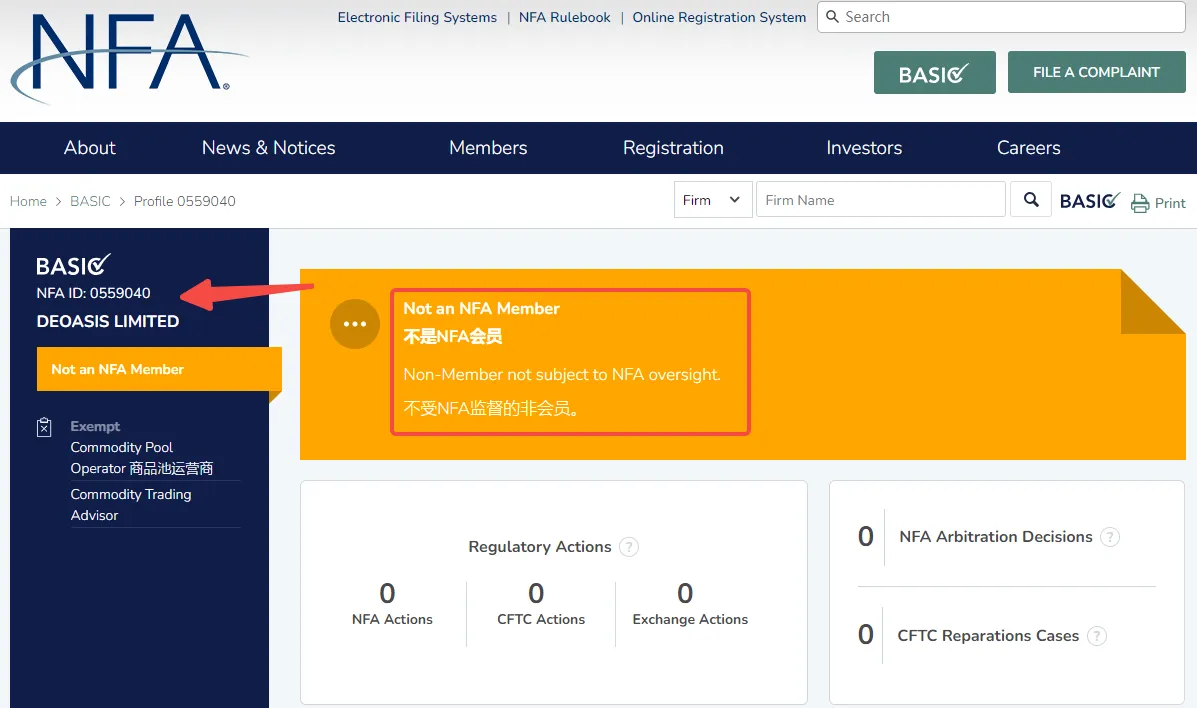Screen dimensions: 1197x708
Task: Open the Firm search-type dropdown
Action: click(713, 199)
